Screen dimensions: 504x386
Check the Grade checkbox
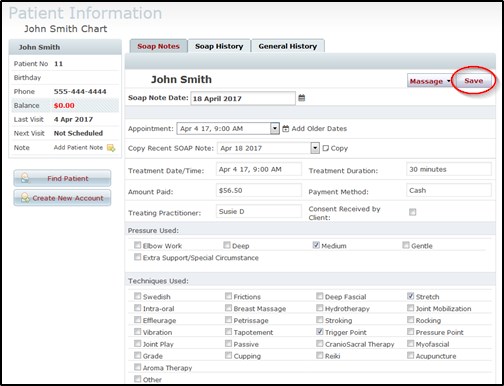(x=137, y=355)
